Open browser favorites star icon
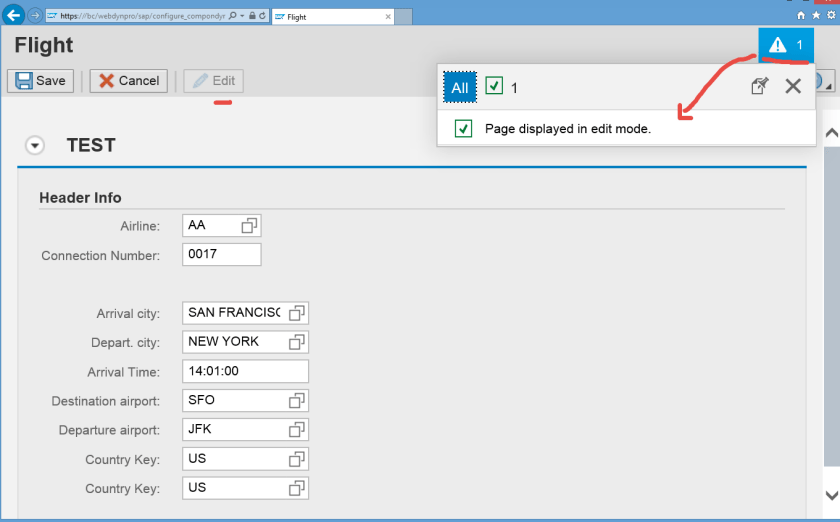Image resolution: width=840 pixels, height=522 pixels. [816, 15]
